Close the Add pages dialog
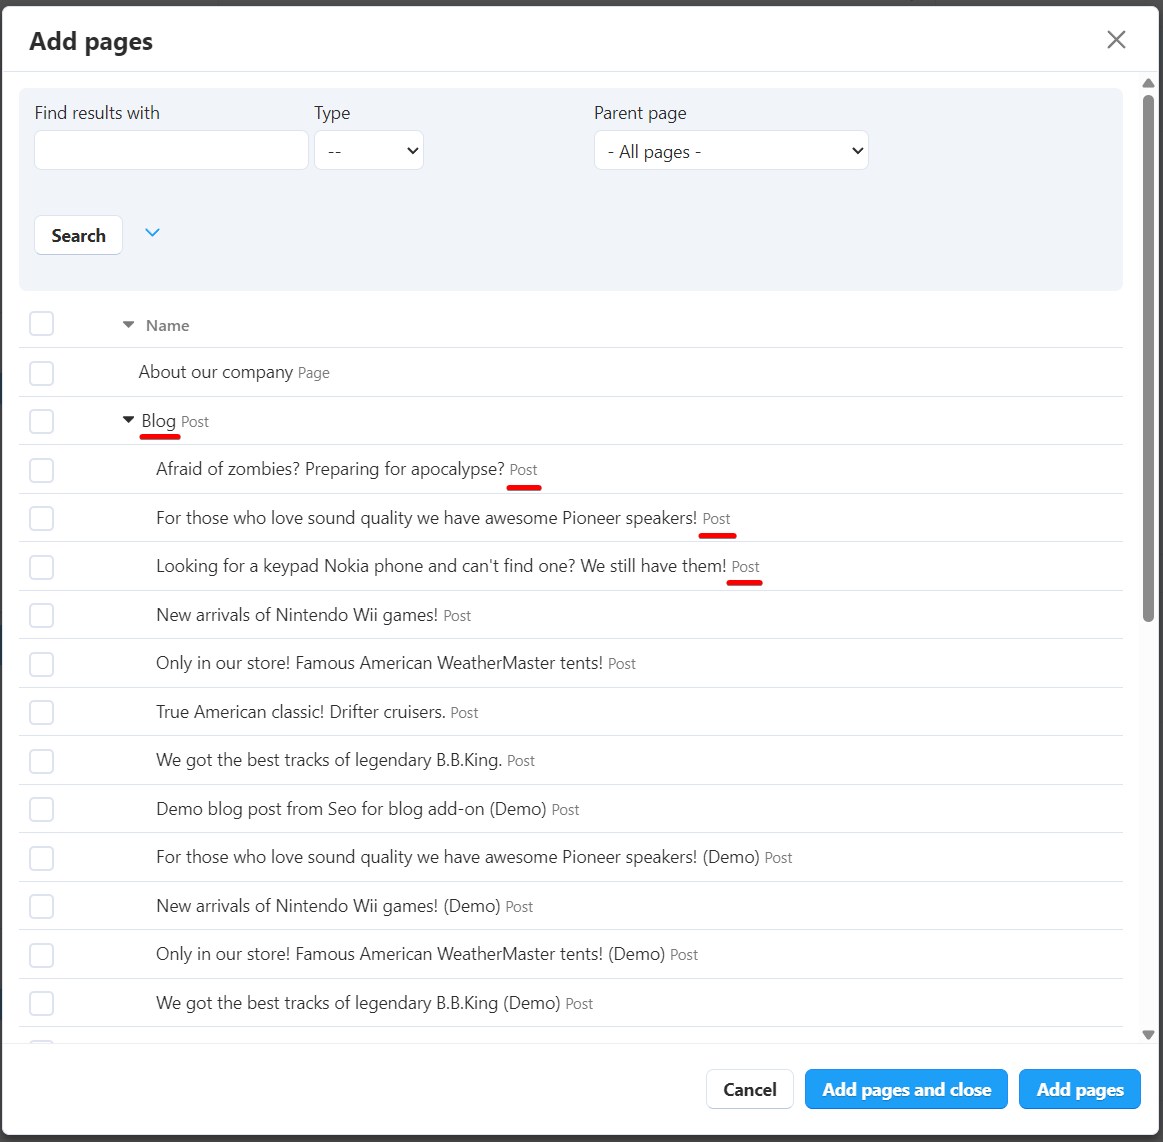 (x=1116, y=40)
